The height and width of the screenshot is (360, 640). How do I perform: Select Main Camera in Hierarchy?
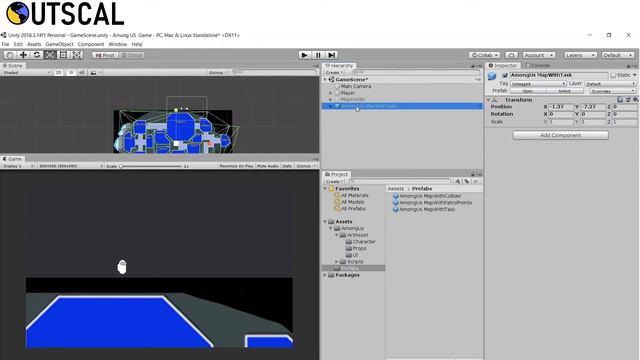click(356, 87)
